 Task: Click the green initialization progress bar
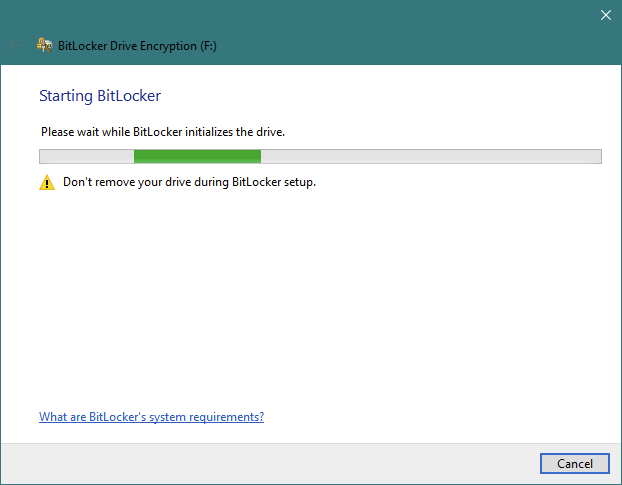tap(320, 156)
